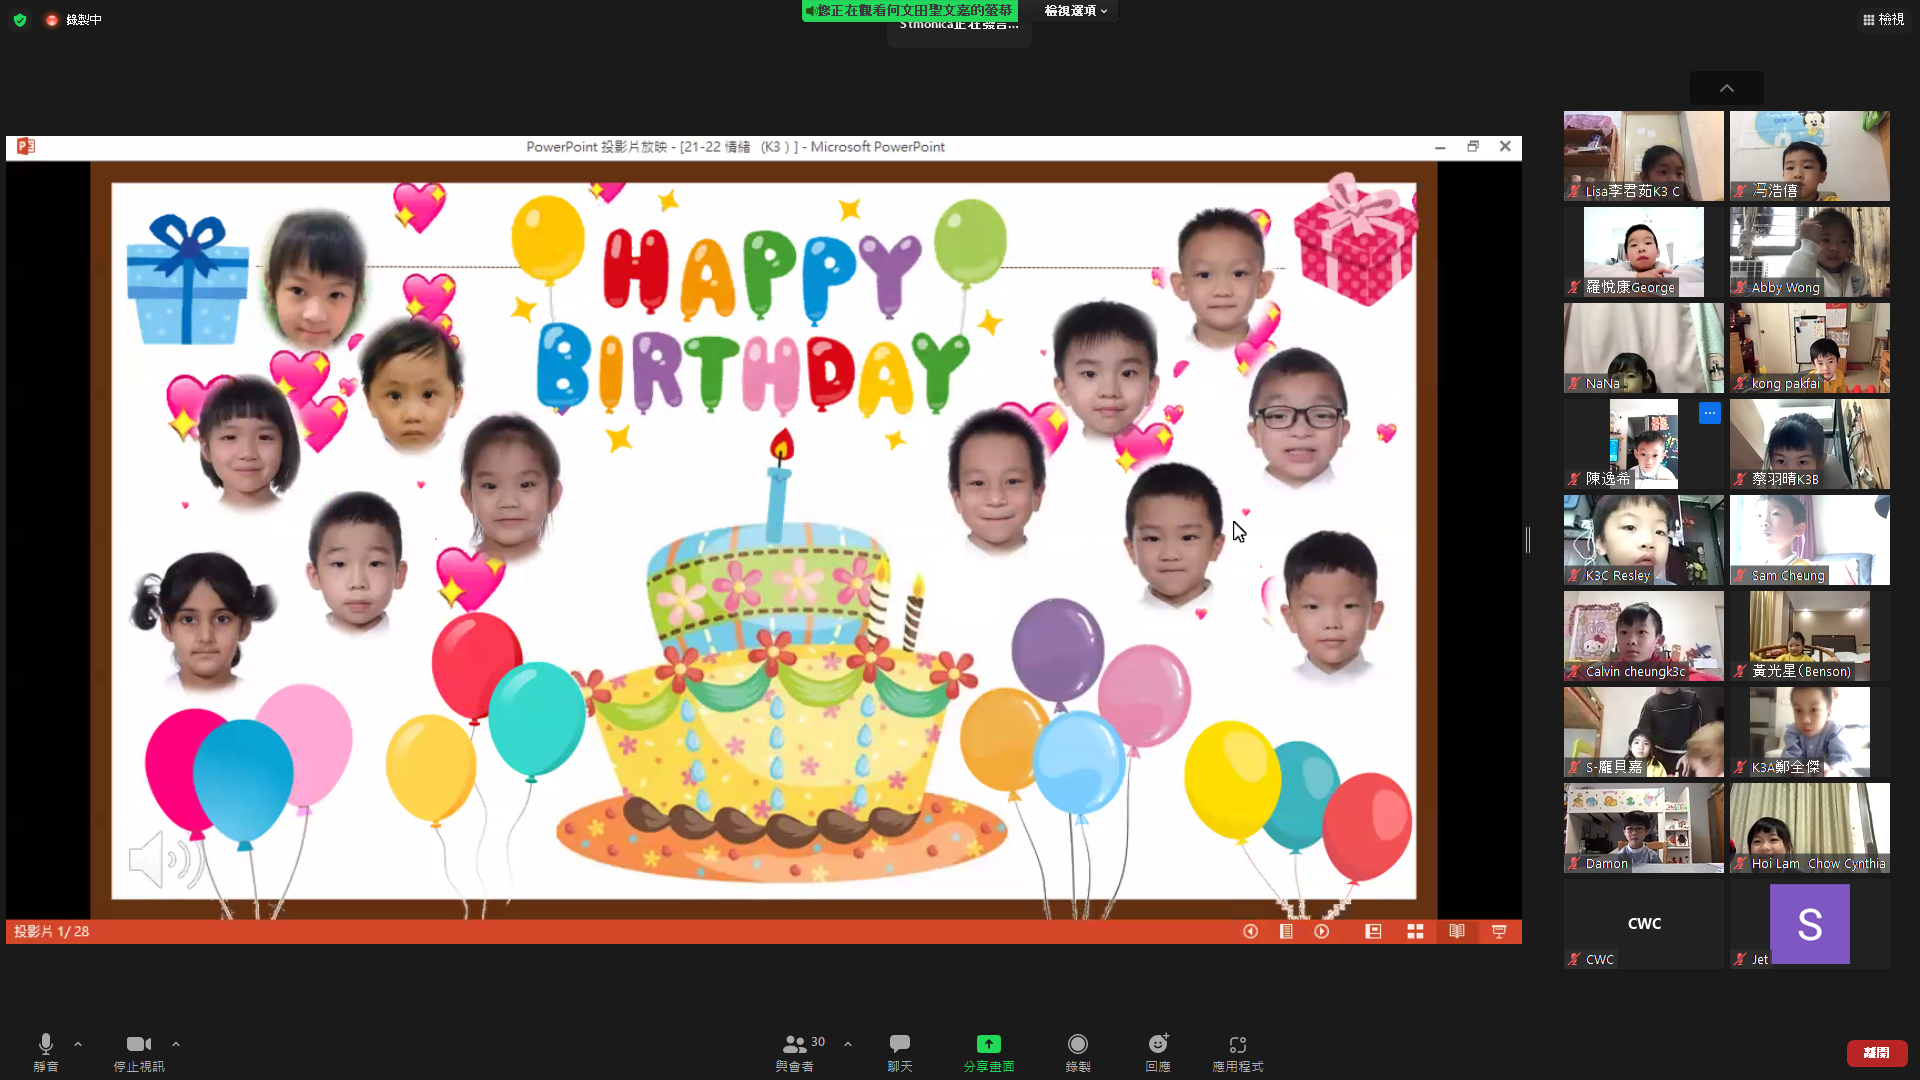Image resolution: width=1920 pixels, height=1080 pixels.
Task: Click the panel divider handle beside gallery
Action: coord(1528,540)
